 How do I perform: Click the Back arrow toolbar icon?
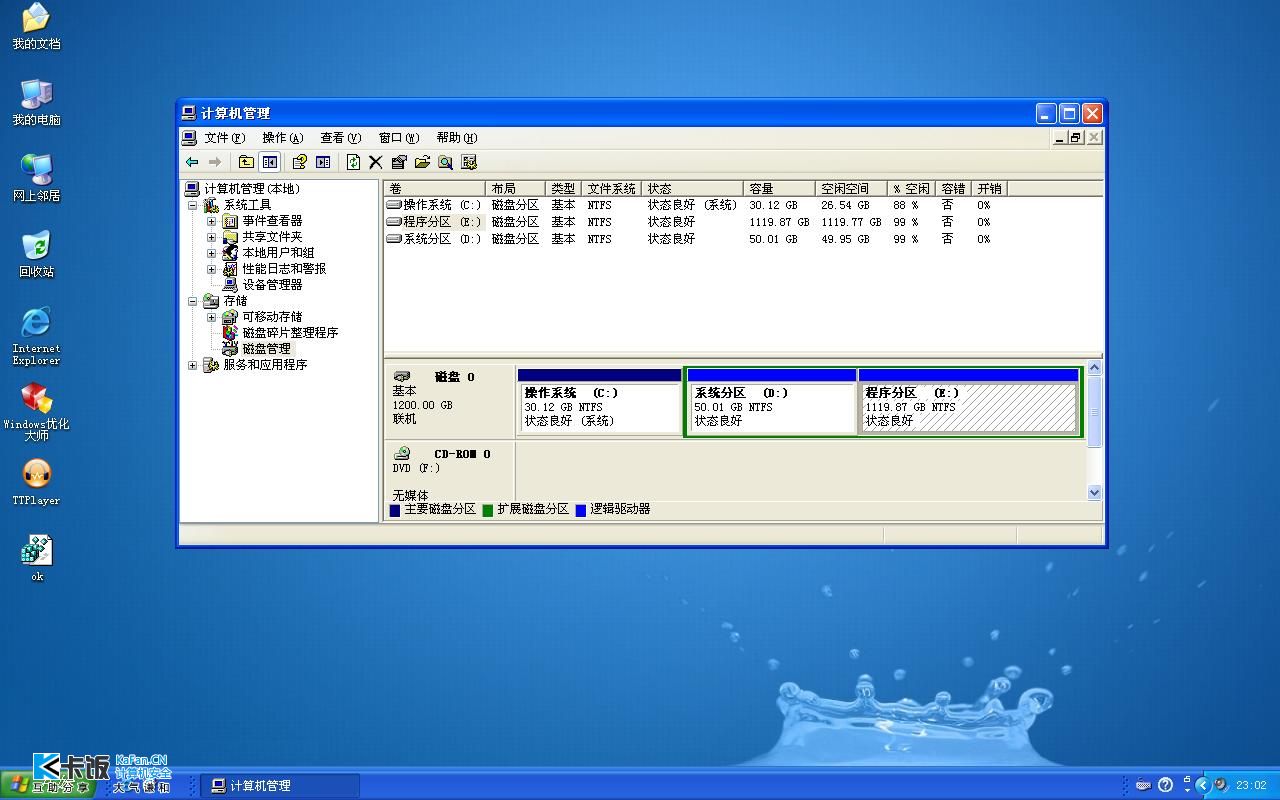192,162
